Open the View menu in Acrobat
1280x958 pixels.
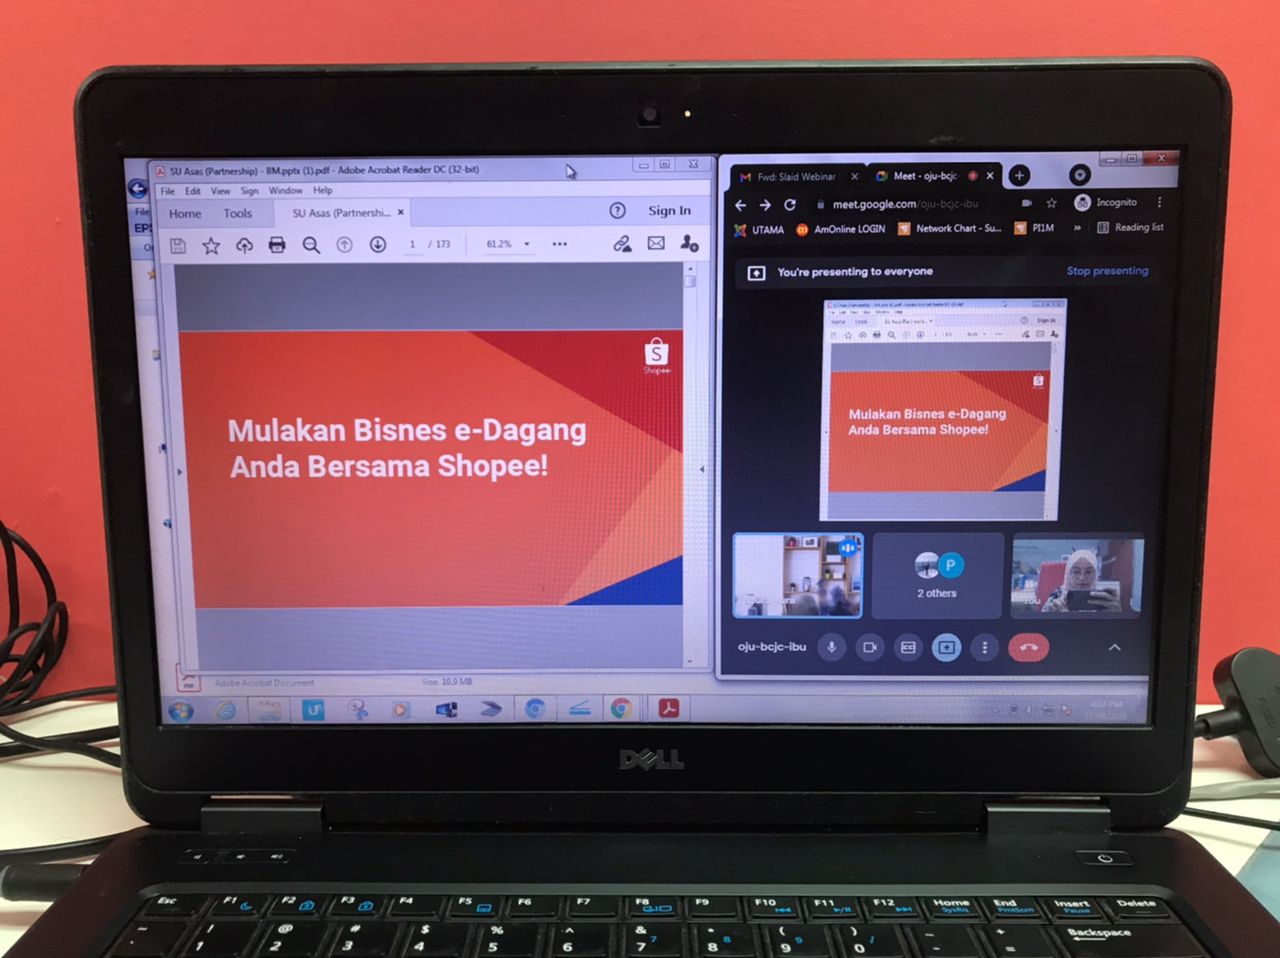click(220, 191)
